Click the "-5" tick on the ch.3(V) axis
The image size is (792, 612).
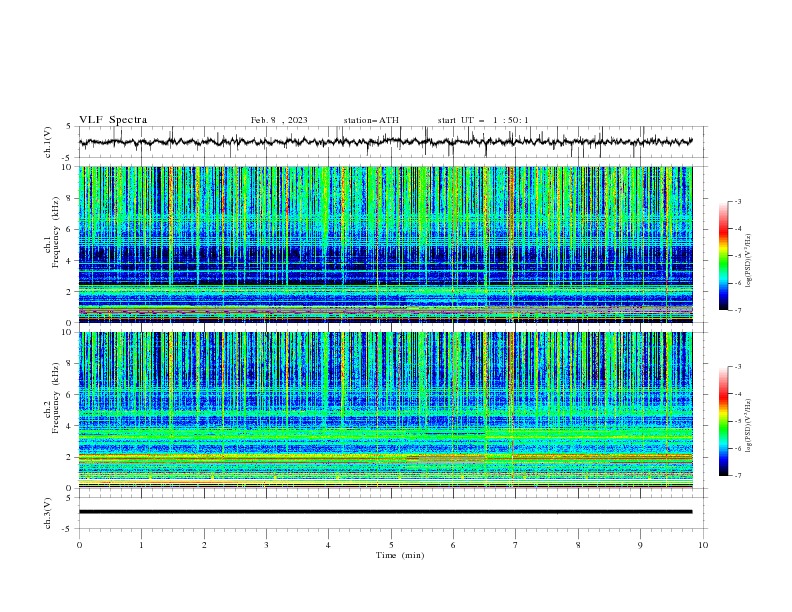(x=68, y=529)
